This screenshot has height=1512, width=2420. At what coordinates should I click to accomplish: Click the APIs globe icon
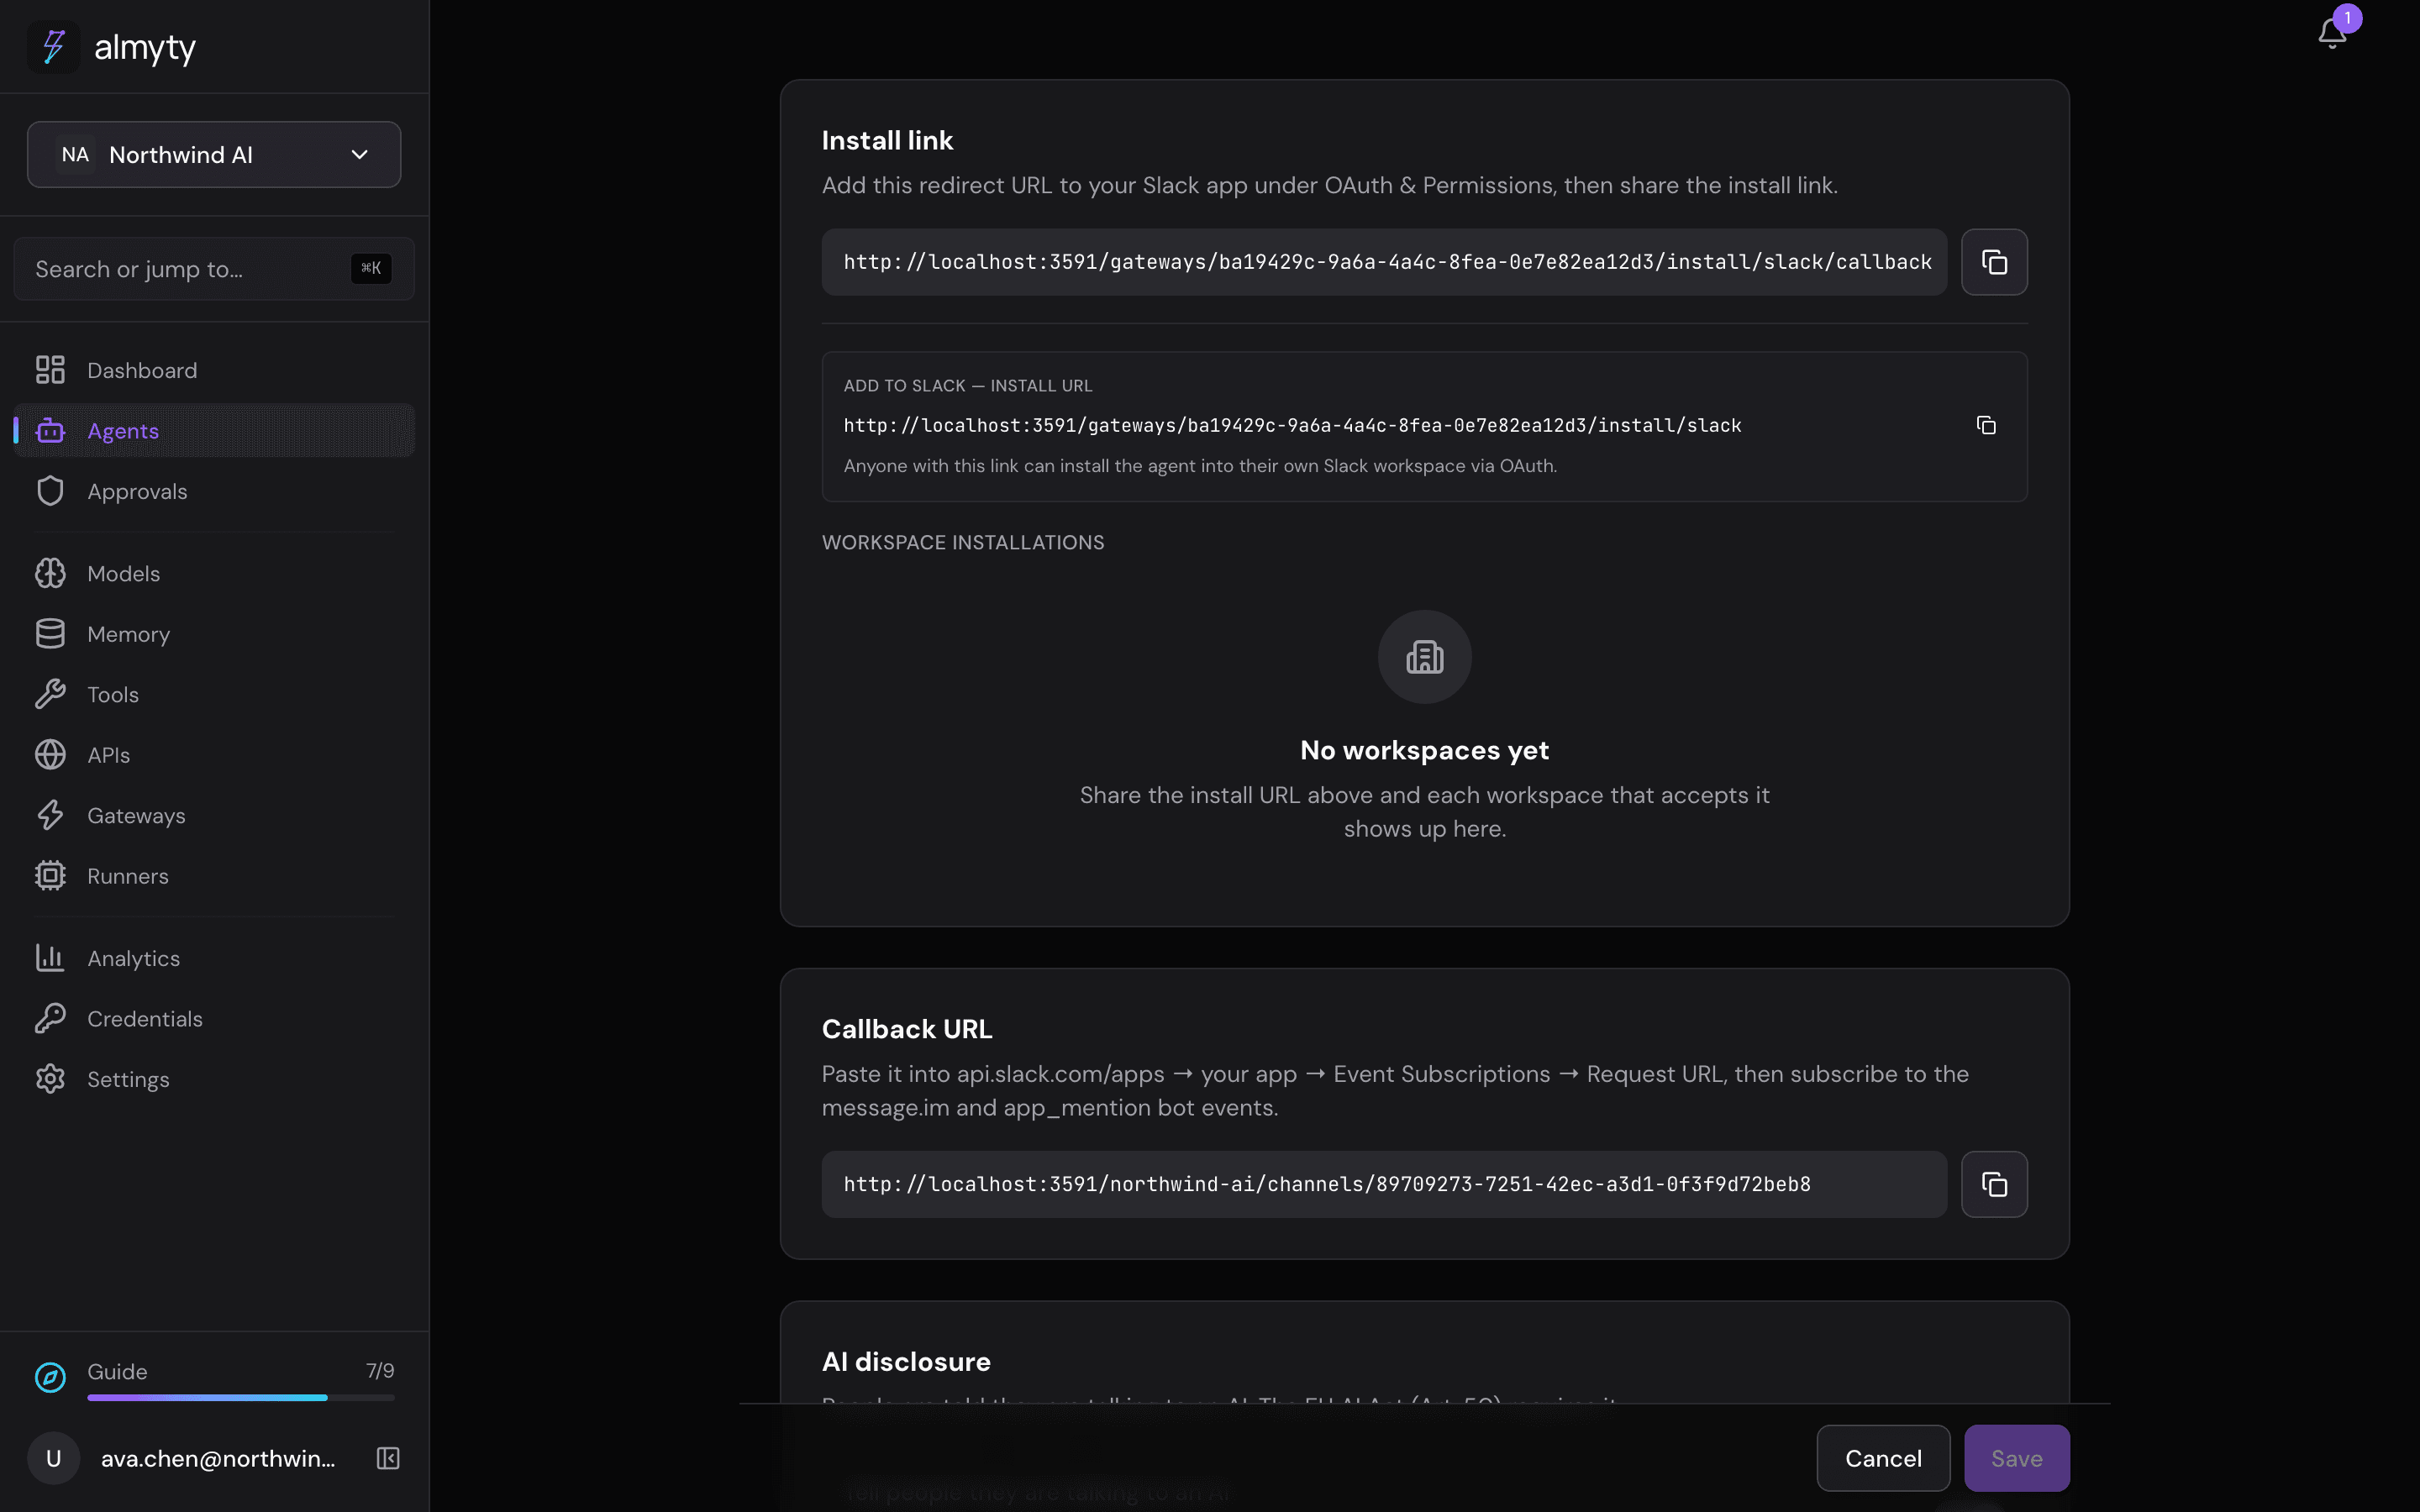pos(50,755)
